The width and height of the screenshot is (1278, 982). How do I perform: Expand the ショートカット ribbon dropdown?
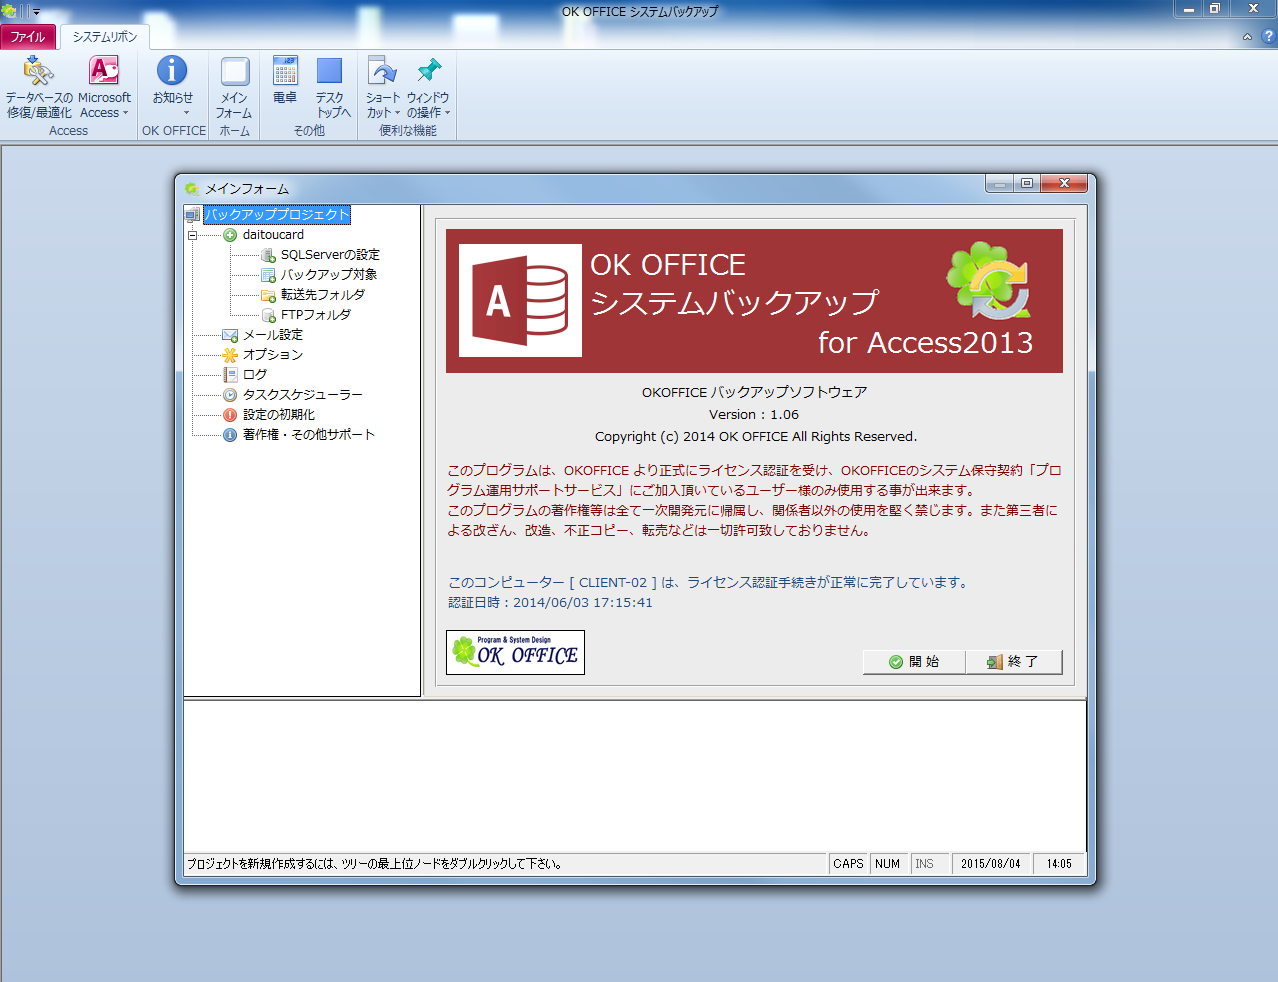(x=383, y=87)
